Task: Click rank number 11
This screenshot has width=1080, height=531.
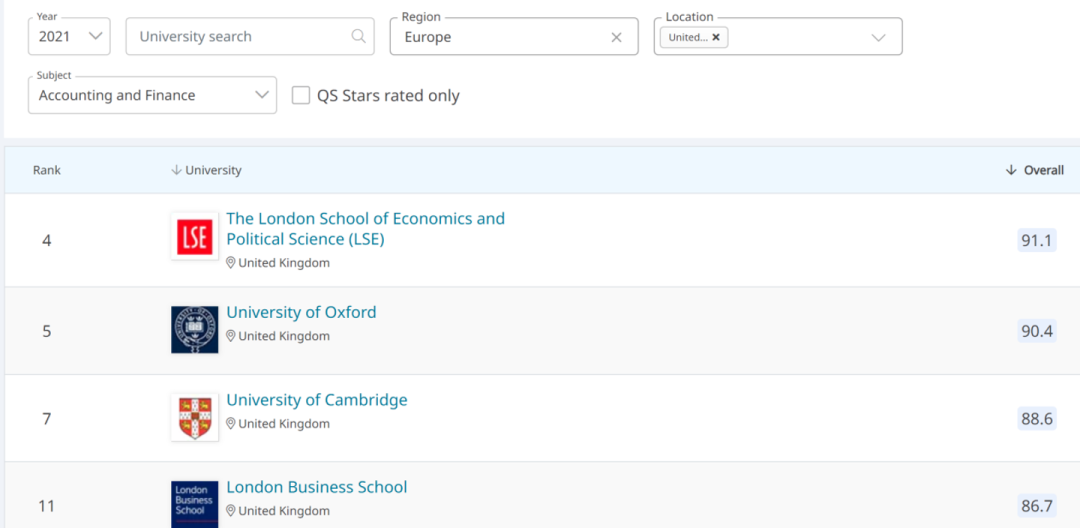Action: (x=47, y=507)
